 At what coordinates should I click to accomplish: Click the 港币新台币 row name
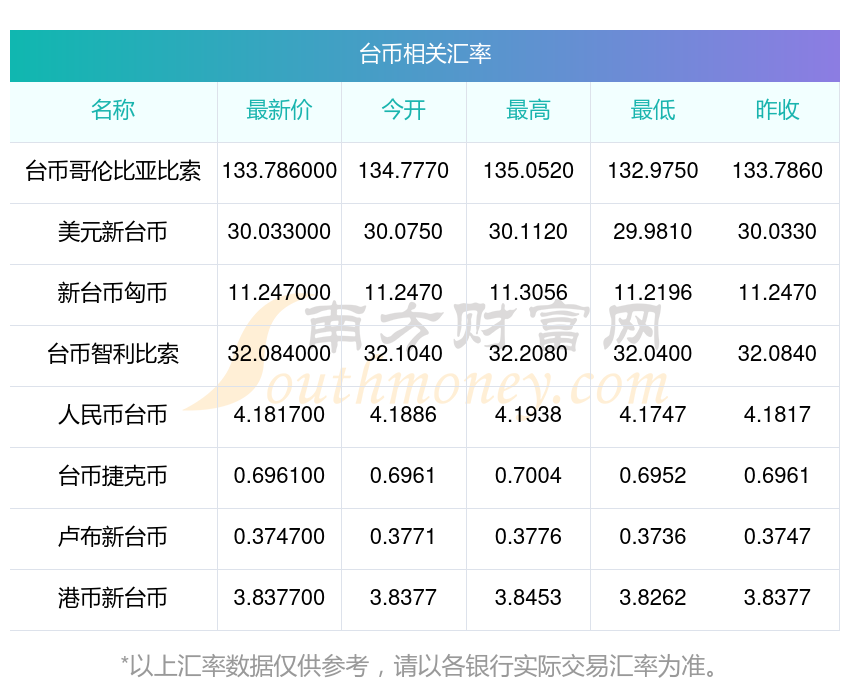pos(113,598)
